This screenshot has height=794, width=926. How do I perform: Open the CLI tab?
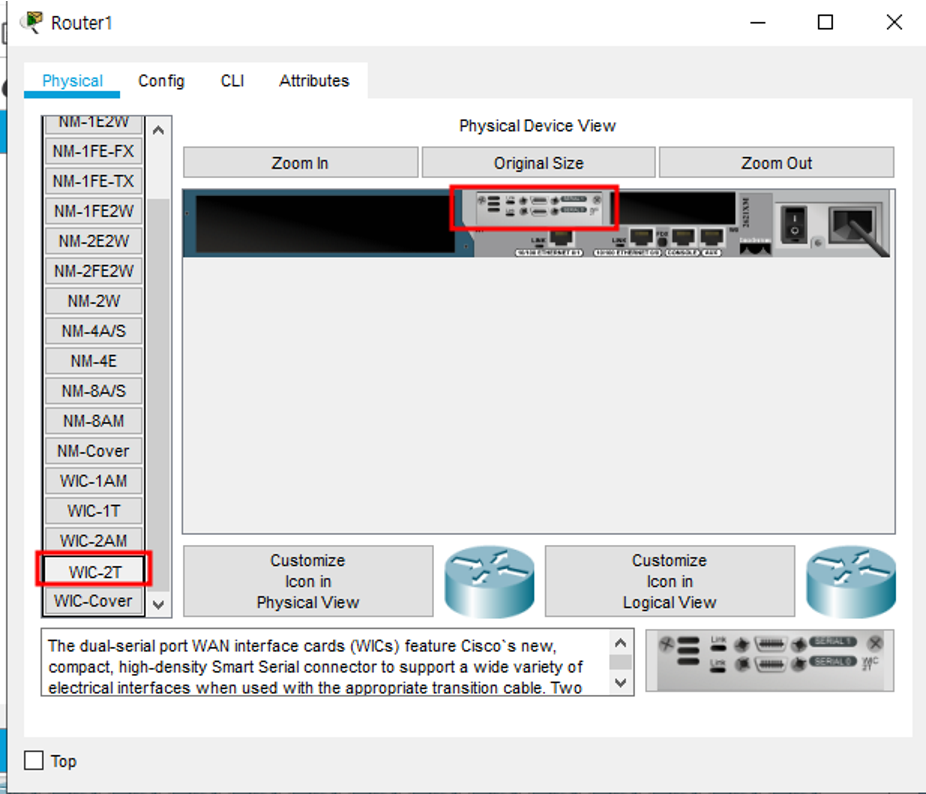232,81
